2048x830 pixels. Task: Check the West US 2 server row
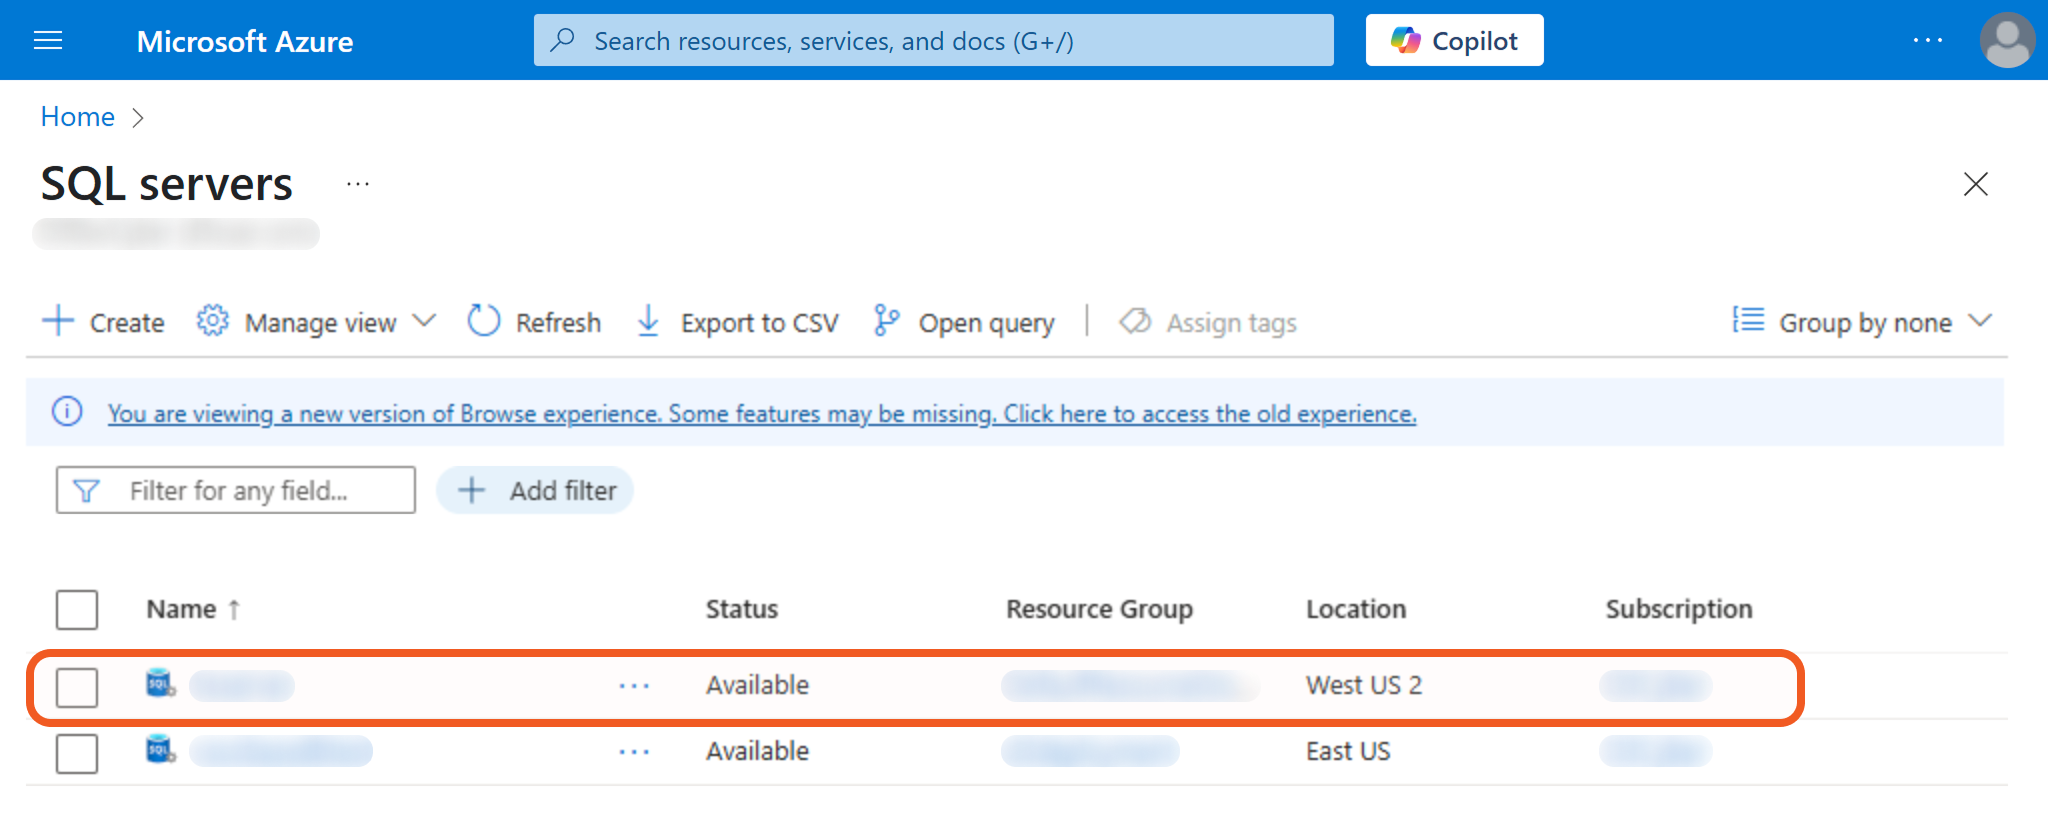77,687
